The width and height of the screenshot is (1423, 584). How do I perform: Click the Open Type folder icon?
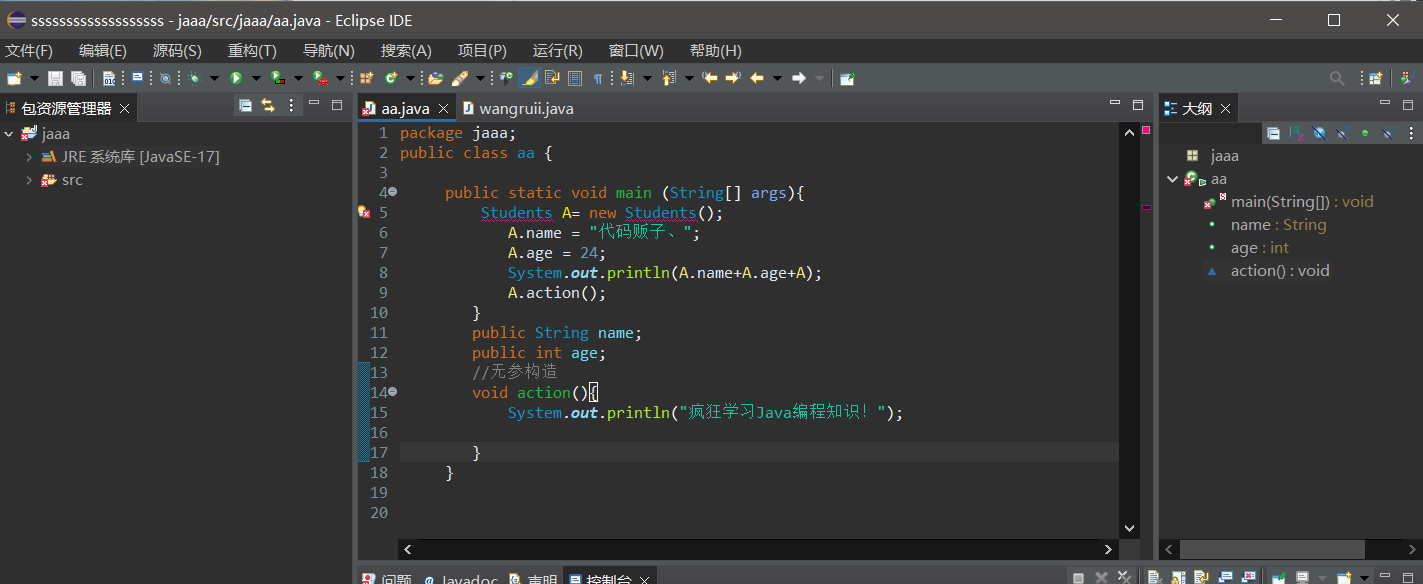point(435,78)
